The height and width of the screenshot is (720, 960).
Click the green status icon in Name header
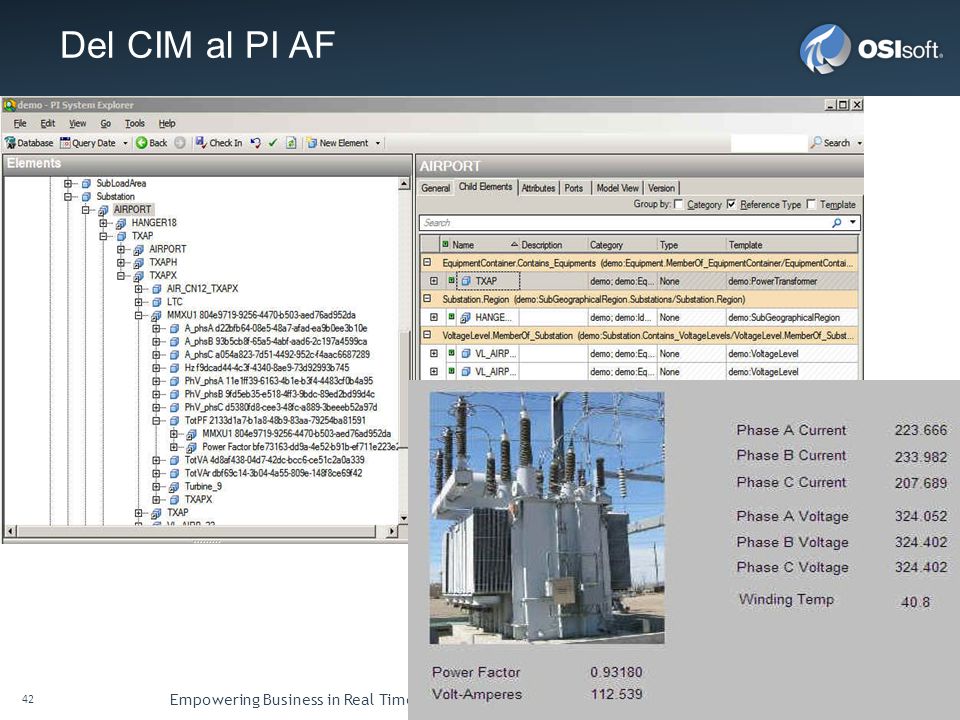click(x=445, y=244)
